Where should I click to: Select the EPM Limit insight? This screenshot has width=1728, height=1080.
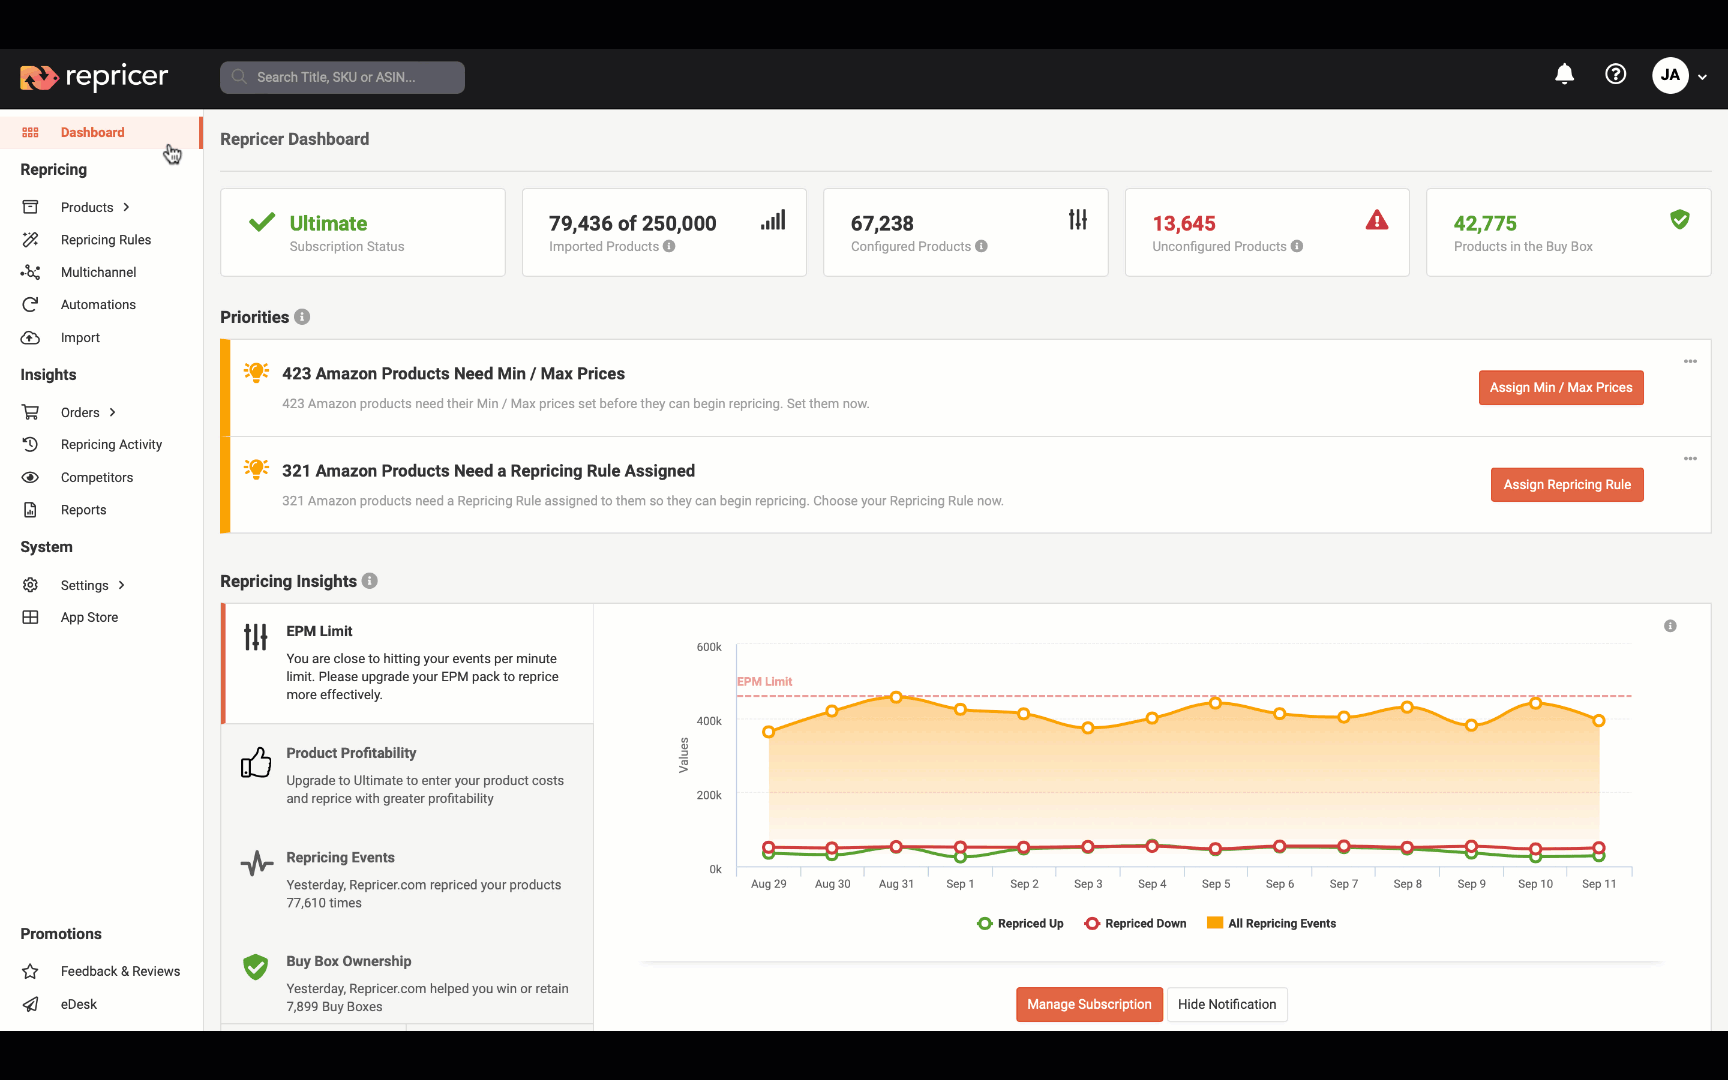[x=408, y=663]
